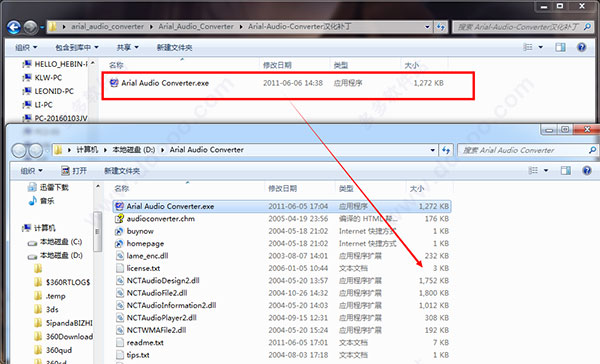The width and height of the screenshot is (600, 364).
Task: Toggle preview pane in the rear window
Action: click(560, 47)
